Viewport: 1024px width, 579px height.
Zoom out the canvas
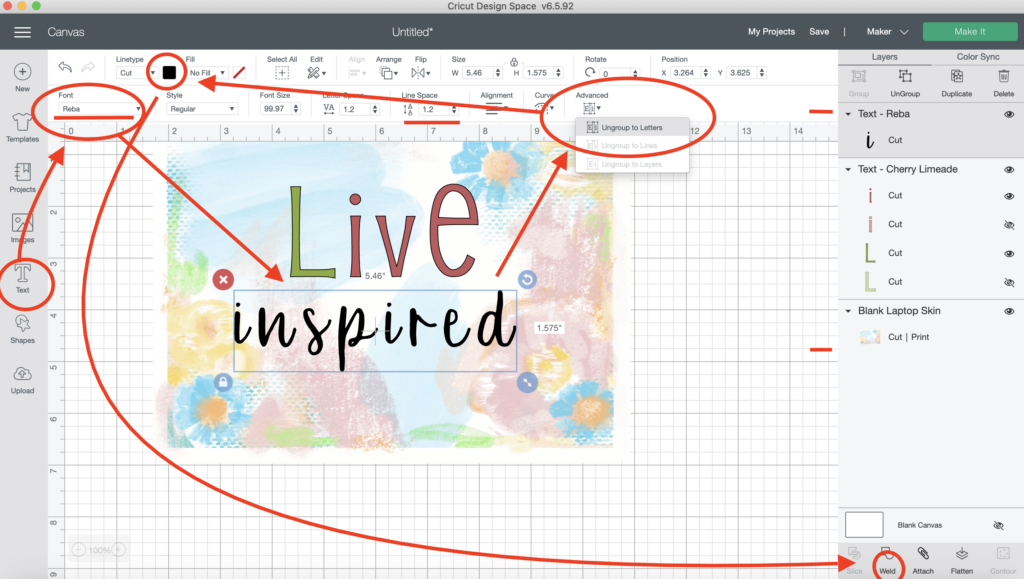point(78,550)
